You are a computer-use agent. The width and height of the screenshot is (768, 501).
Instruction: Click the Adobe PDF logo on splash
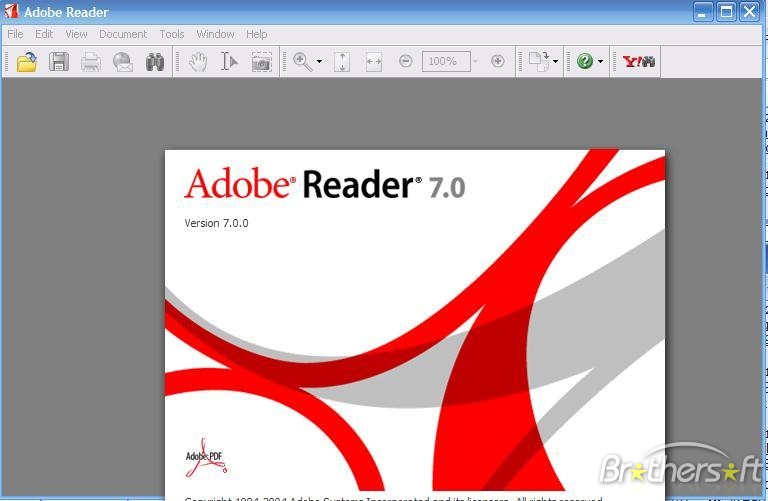(206, 458)
